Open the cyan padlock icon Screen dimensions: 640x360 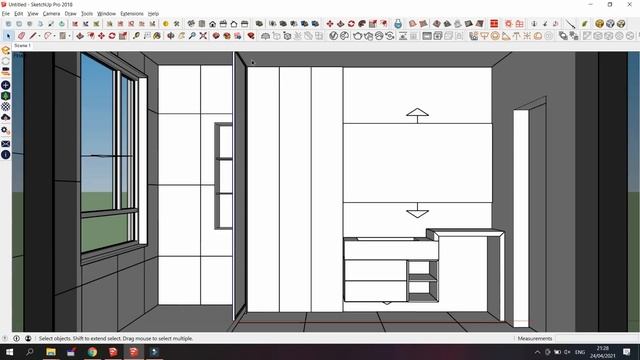click(x=398, y=24)
